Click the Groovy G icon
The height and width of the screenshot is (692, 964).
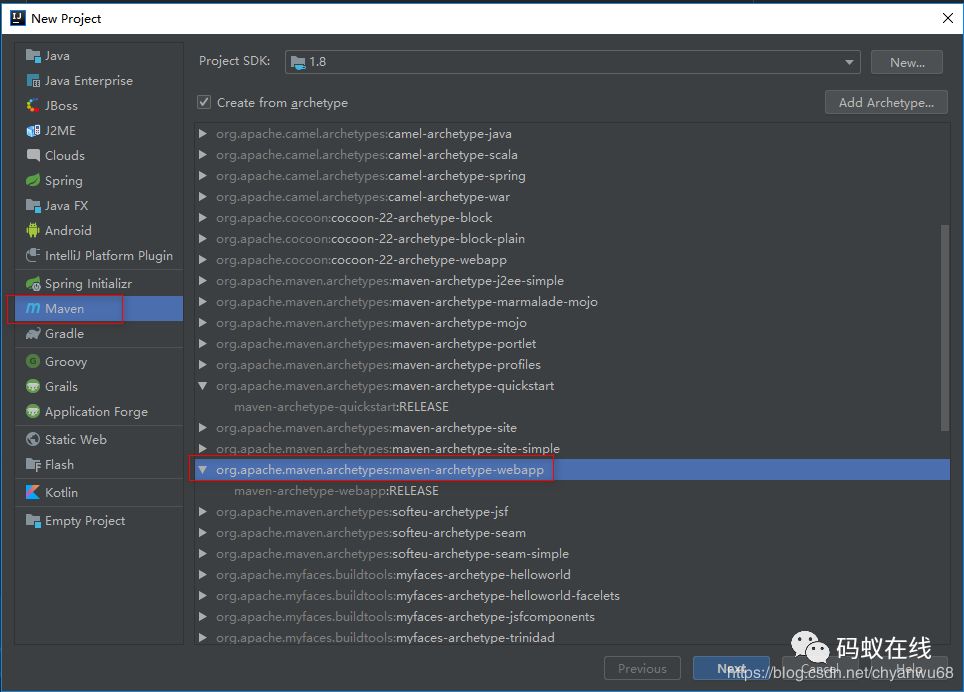(x=33, y=361)
